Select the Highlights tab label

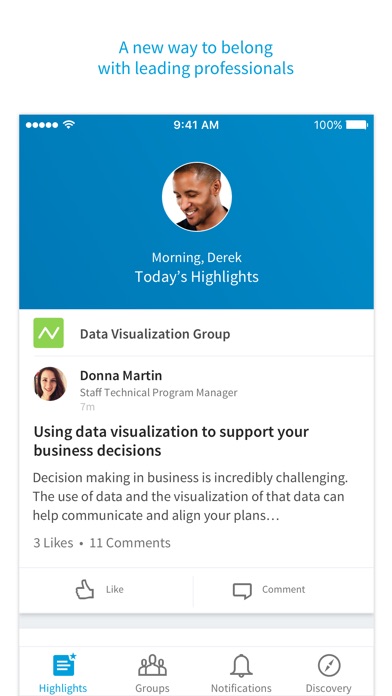pos(63,688)
